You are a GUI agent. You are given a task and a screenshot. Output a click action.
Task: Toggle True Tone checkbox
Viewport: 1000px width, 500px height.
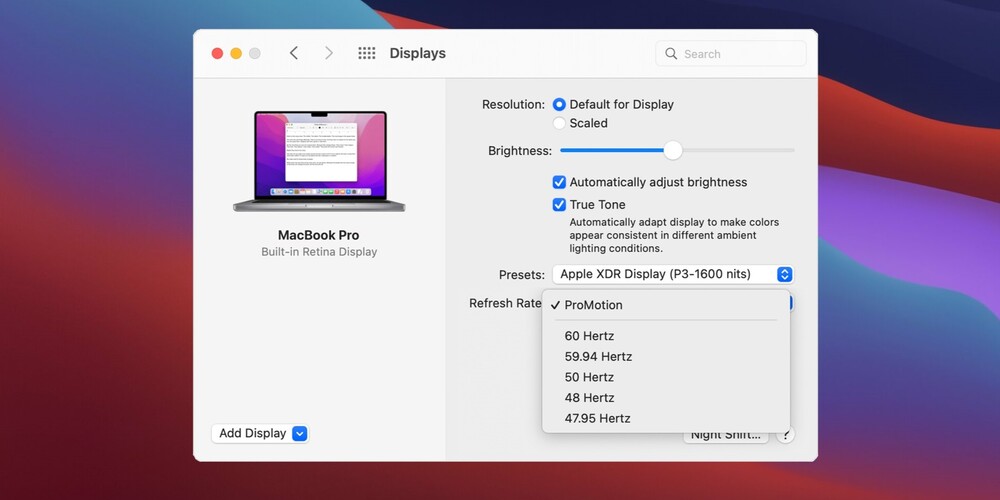pos(559,205)
